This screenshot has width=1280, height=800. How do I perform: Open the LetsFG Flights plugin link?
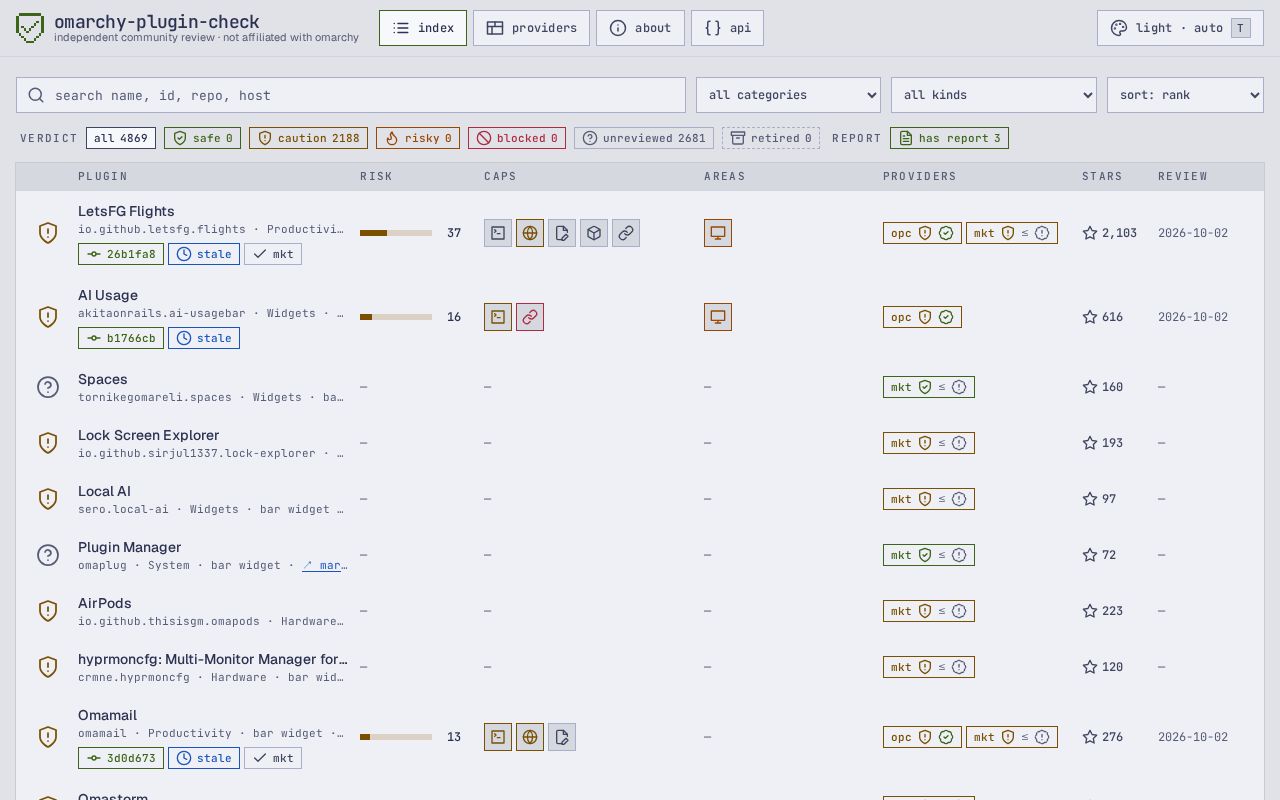[x=126, y=211]
